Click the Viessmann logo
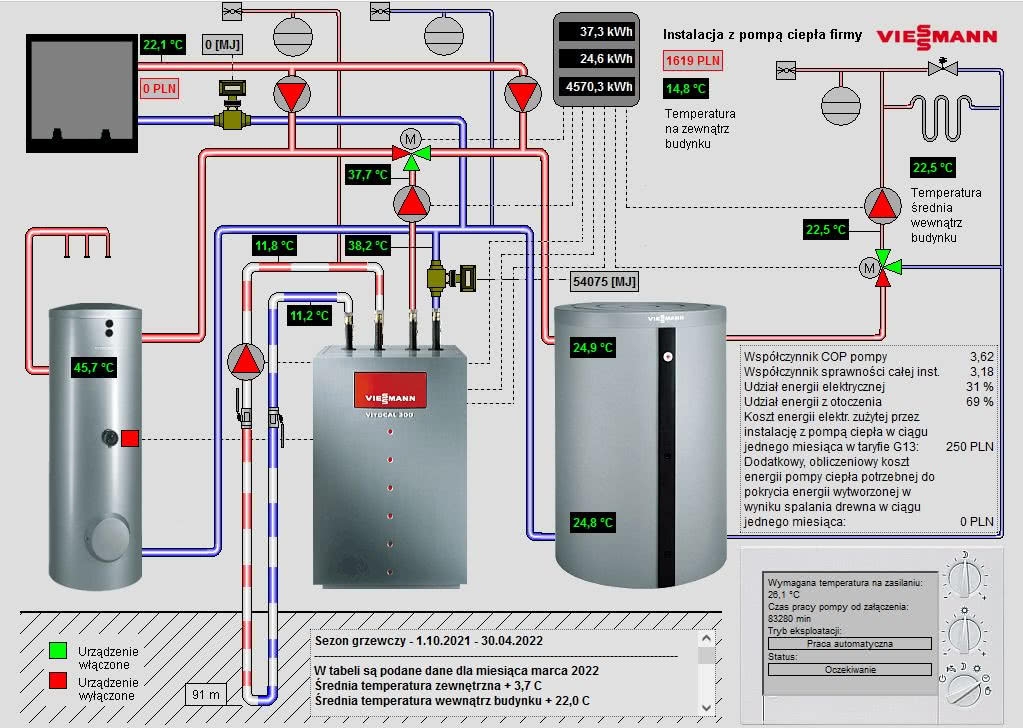The height and width of the screenshot is (728, 1023). point(936,37)
